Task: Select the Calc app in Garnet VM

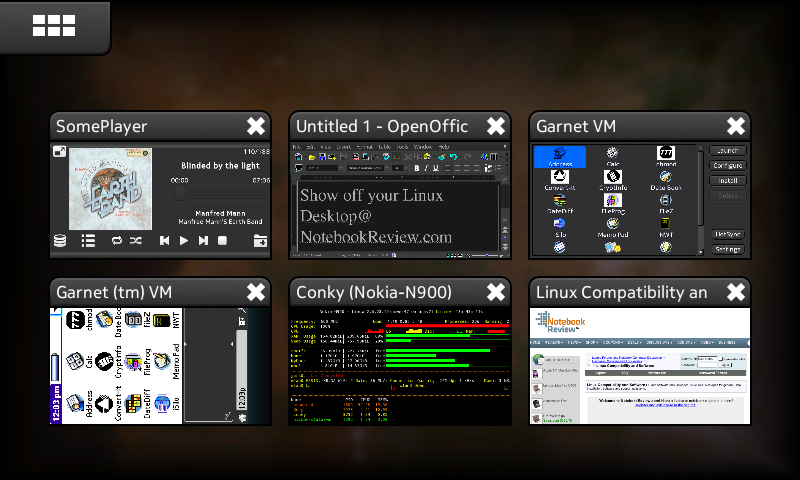Action: (x=613, y=157)
